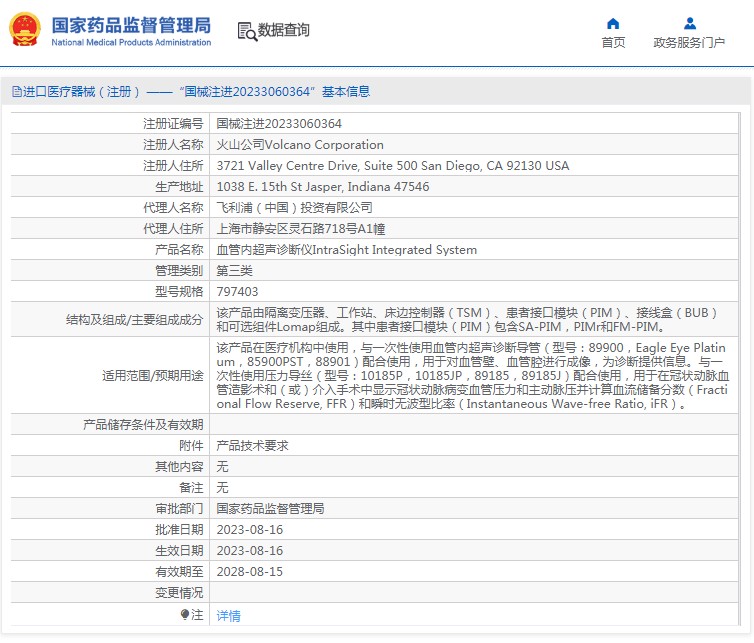The height and width of the screenshot is (643, 754).
Task: Select 产品技术要求 attachment value
Action: click(252, 445)
